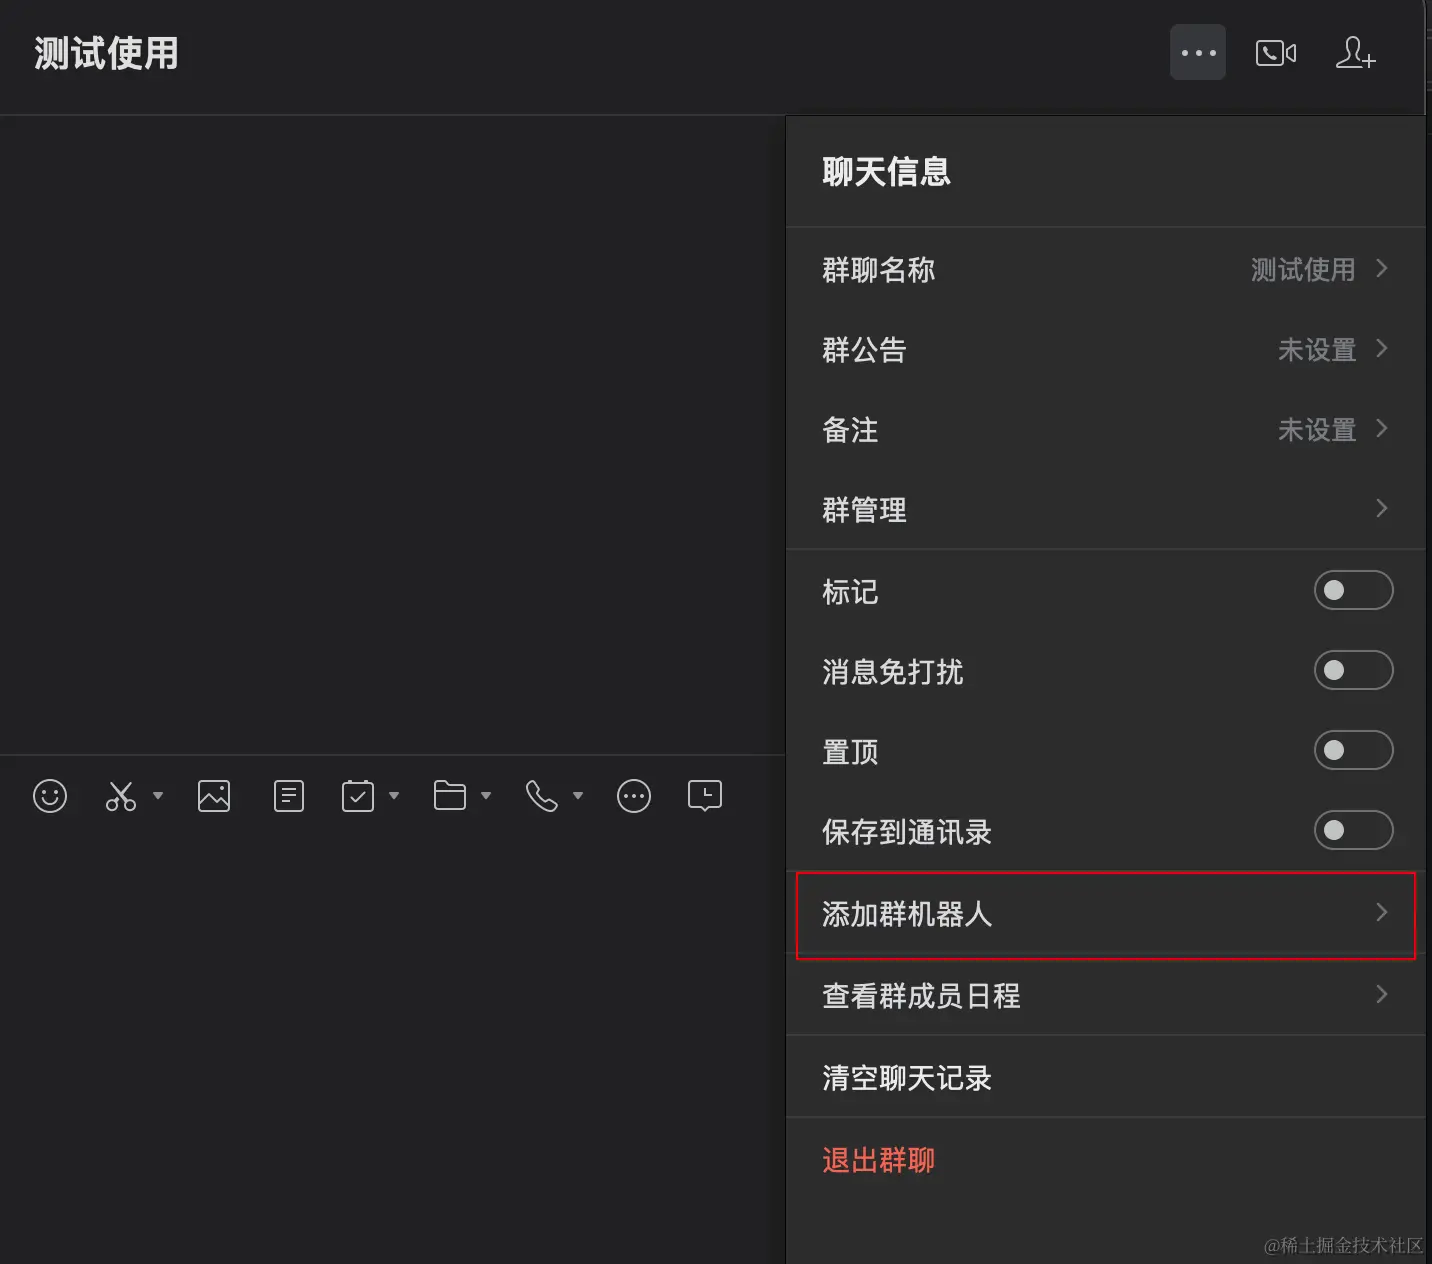Click 未设置 value beside 备注
Screen dimensions: 1432x1264
[1317, 429]
